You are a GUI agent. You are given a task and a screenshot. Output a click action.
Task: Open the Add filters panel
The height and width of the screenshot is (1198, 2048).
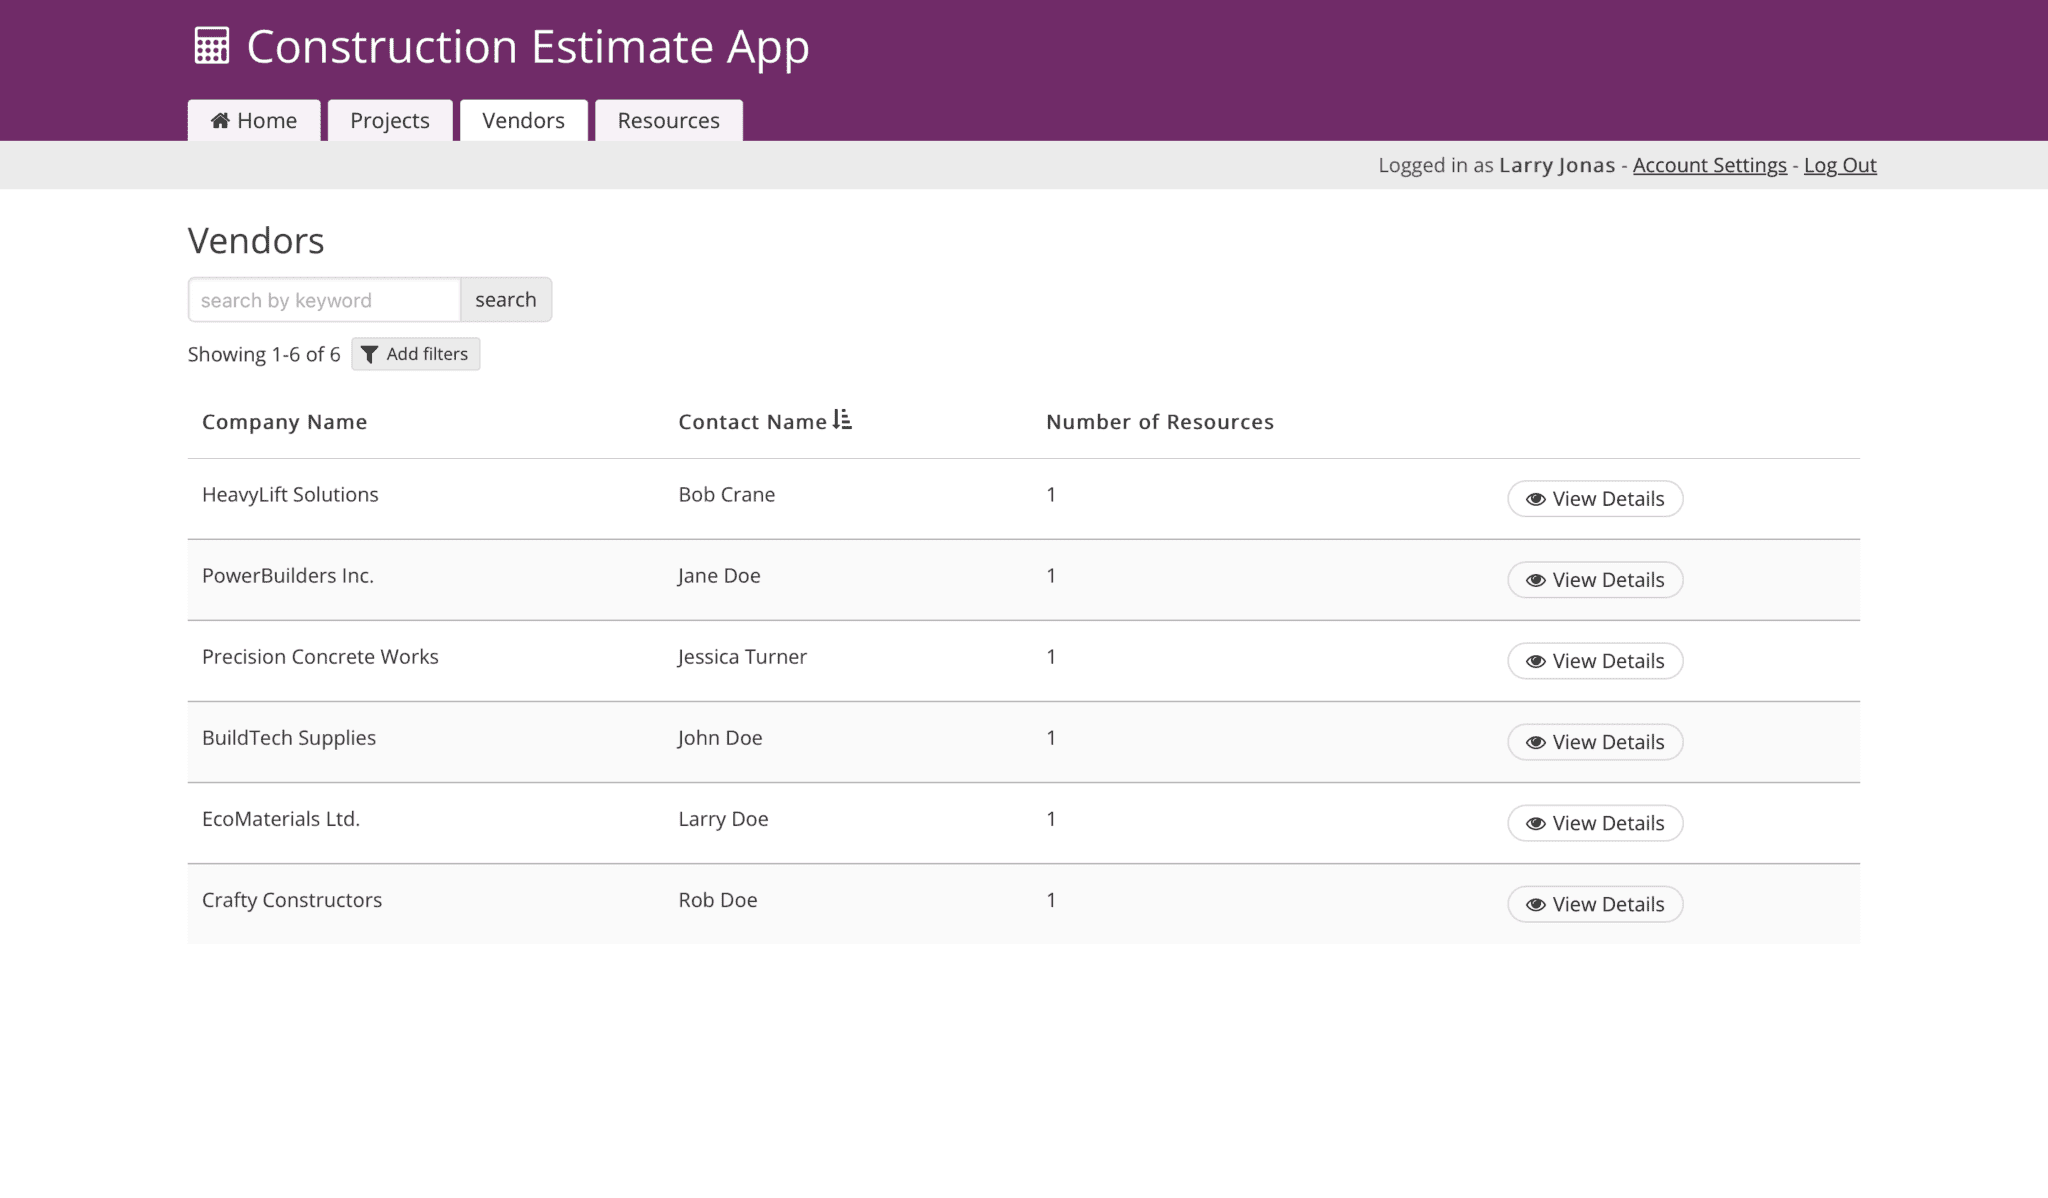click(416, 354)
